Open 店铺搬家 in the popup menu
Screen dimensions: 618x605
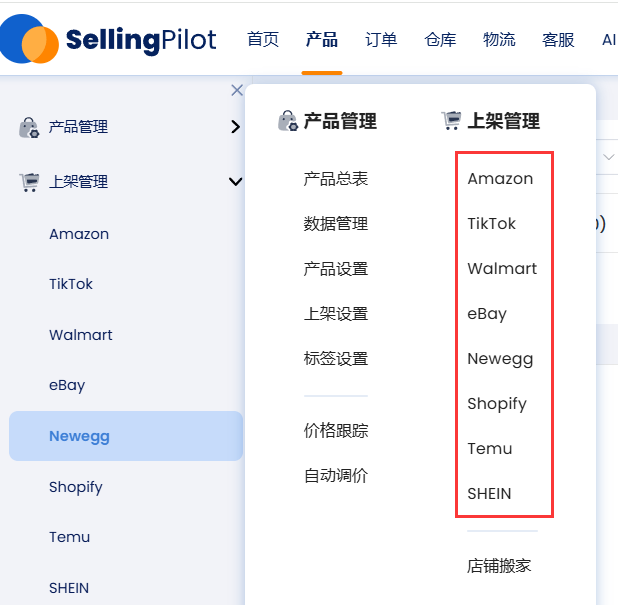(499, 566)
